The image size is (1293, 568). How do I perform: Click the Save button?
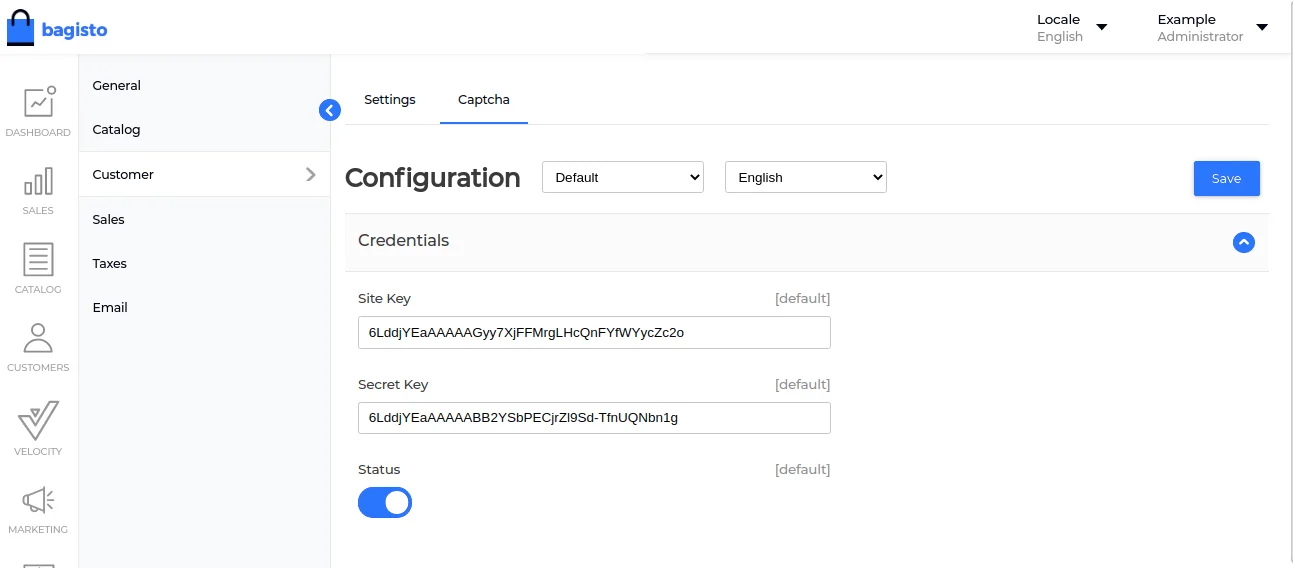[1226, 178]
